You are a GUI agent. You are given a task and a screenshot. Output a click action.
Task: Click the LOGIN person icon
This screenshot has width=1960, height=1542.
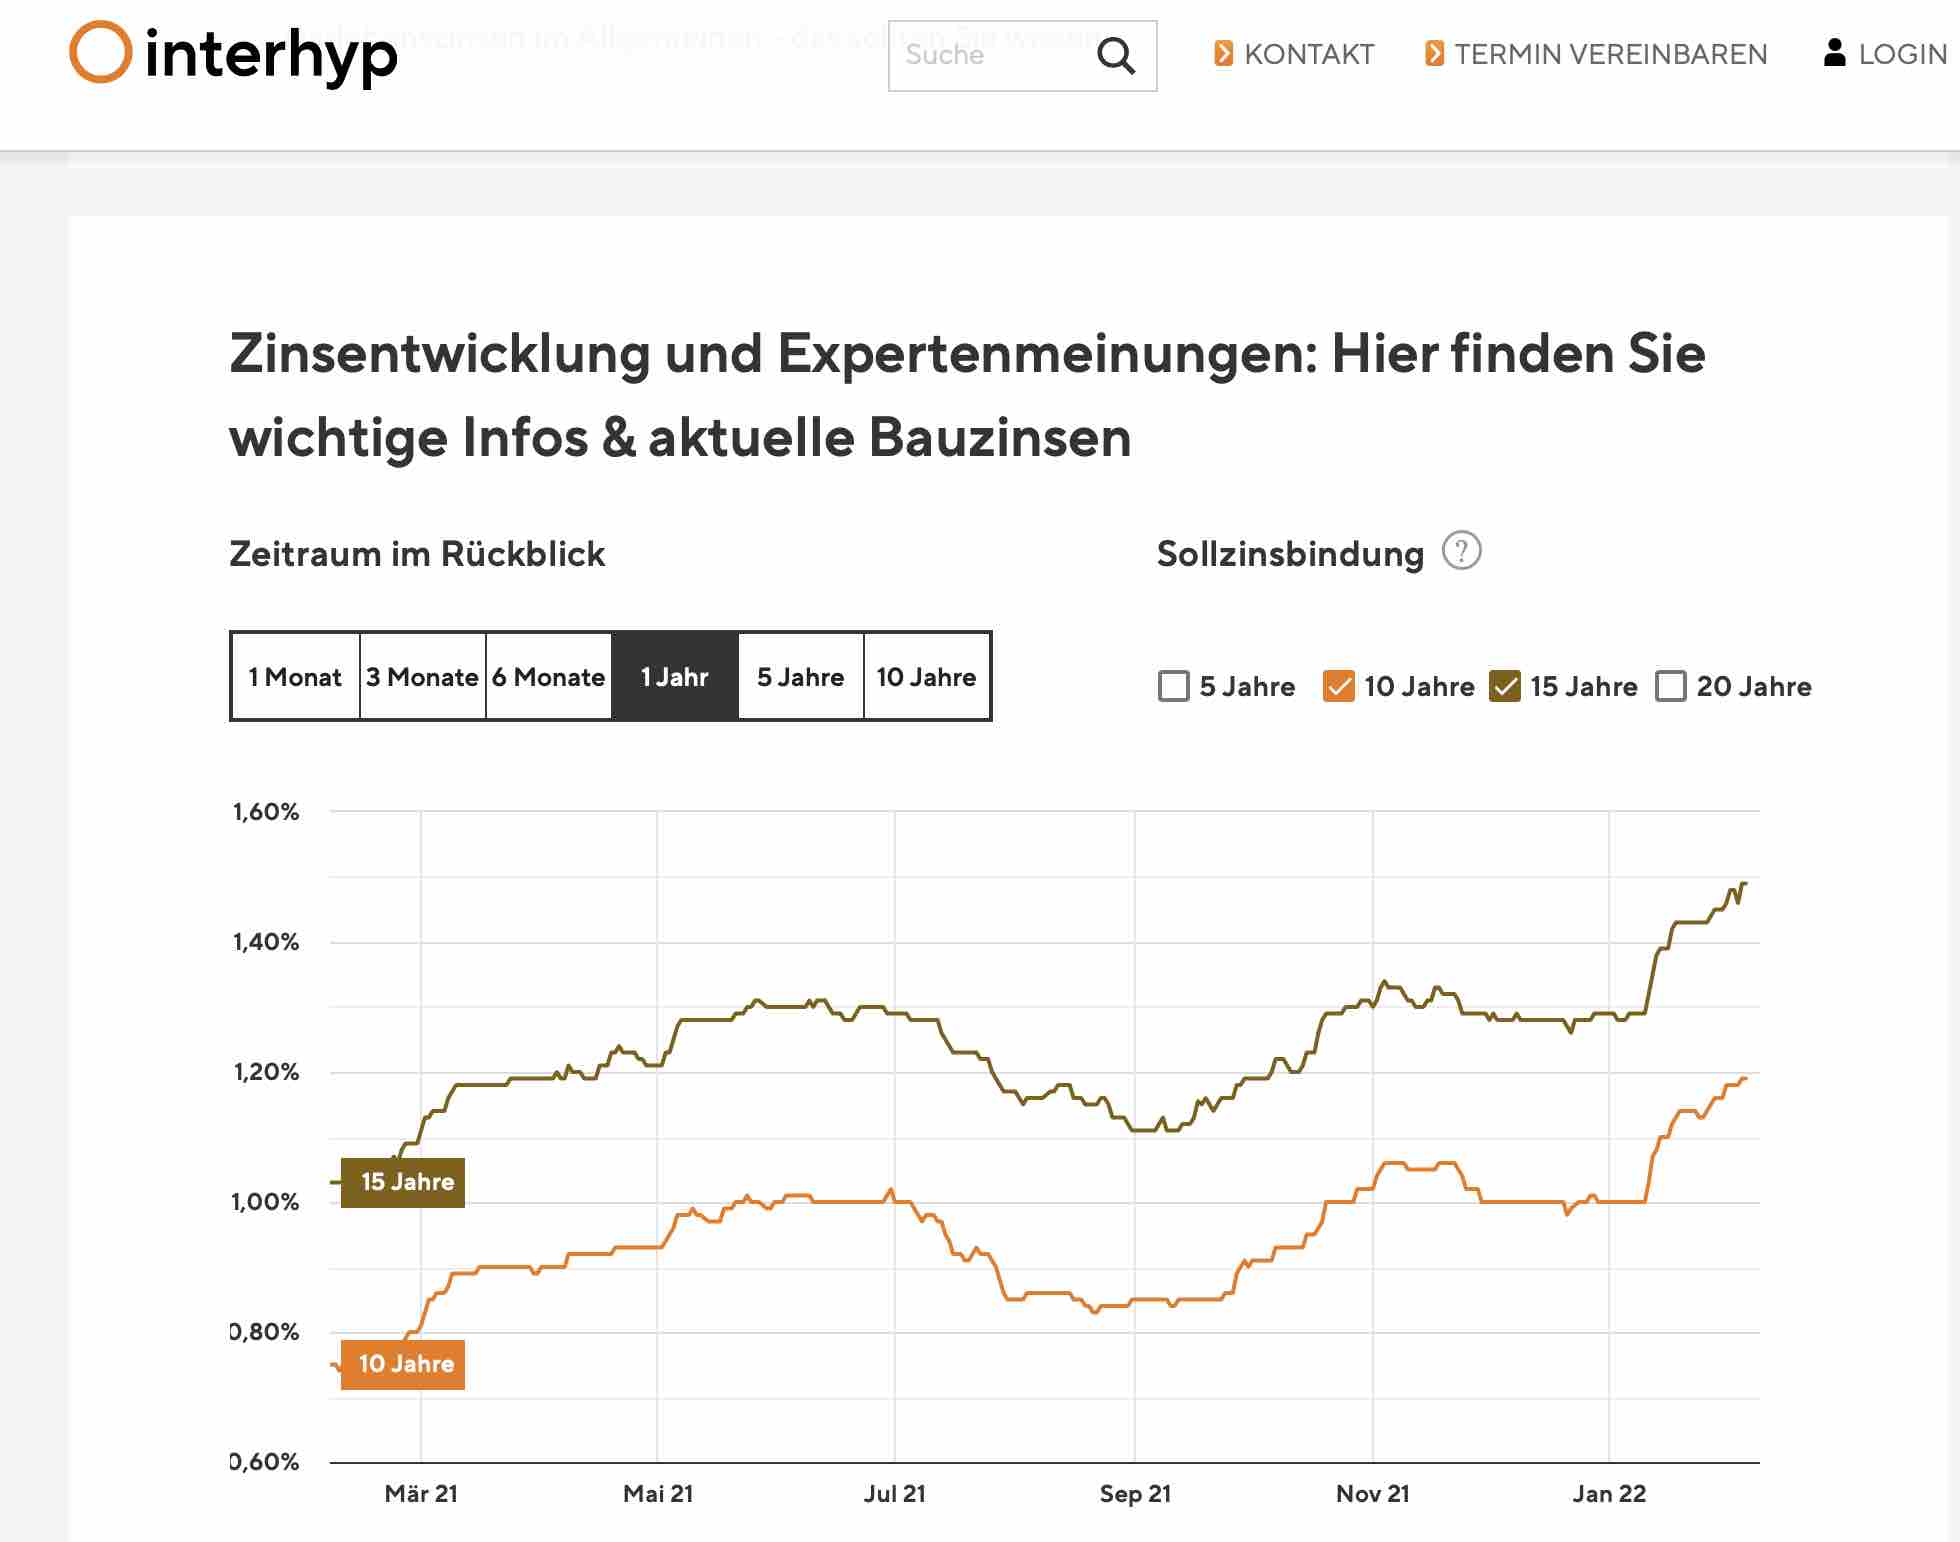pos(1834,53)
